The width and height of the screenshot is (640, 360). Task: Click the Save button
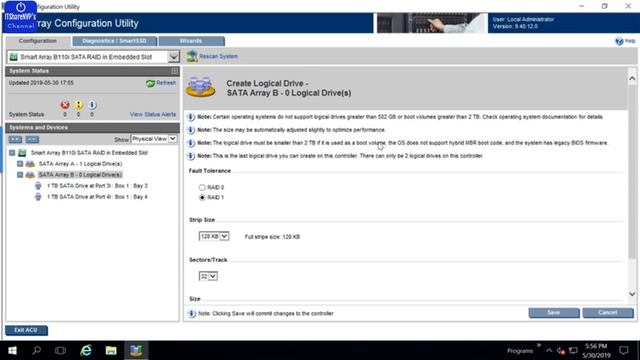click(x=554, y=313)
